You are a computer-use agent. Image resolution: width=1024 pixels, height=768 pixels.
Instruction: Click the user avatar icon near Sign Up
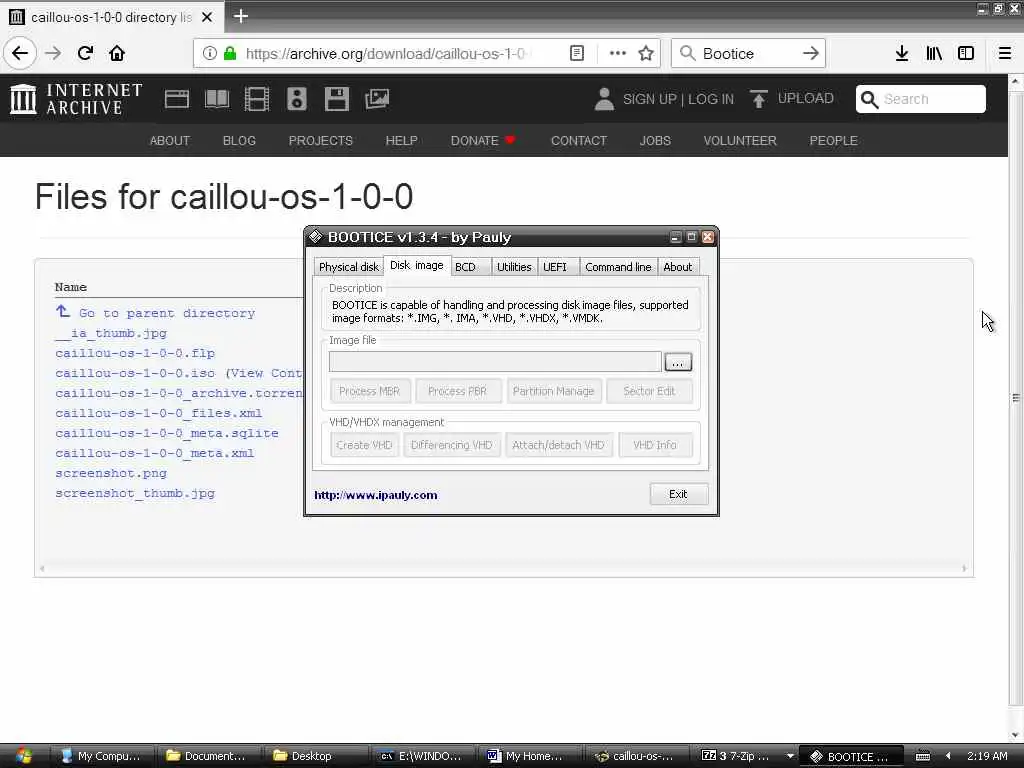click(x=604, y=99)
